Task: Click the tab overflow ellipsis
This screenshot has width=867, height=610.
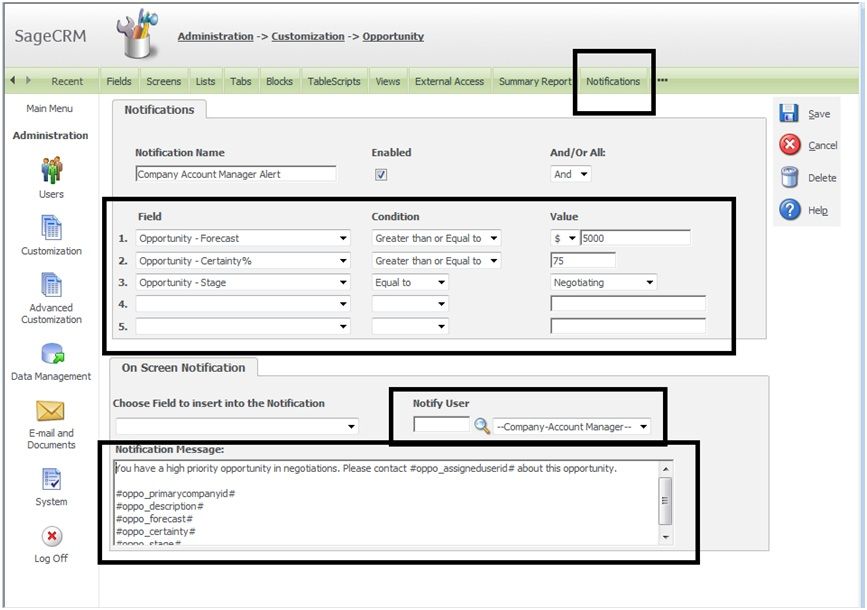Action: pyautogui.click(x=662, y=80)
